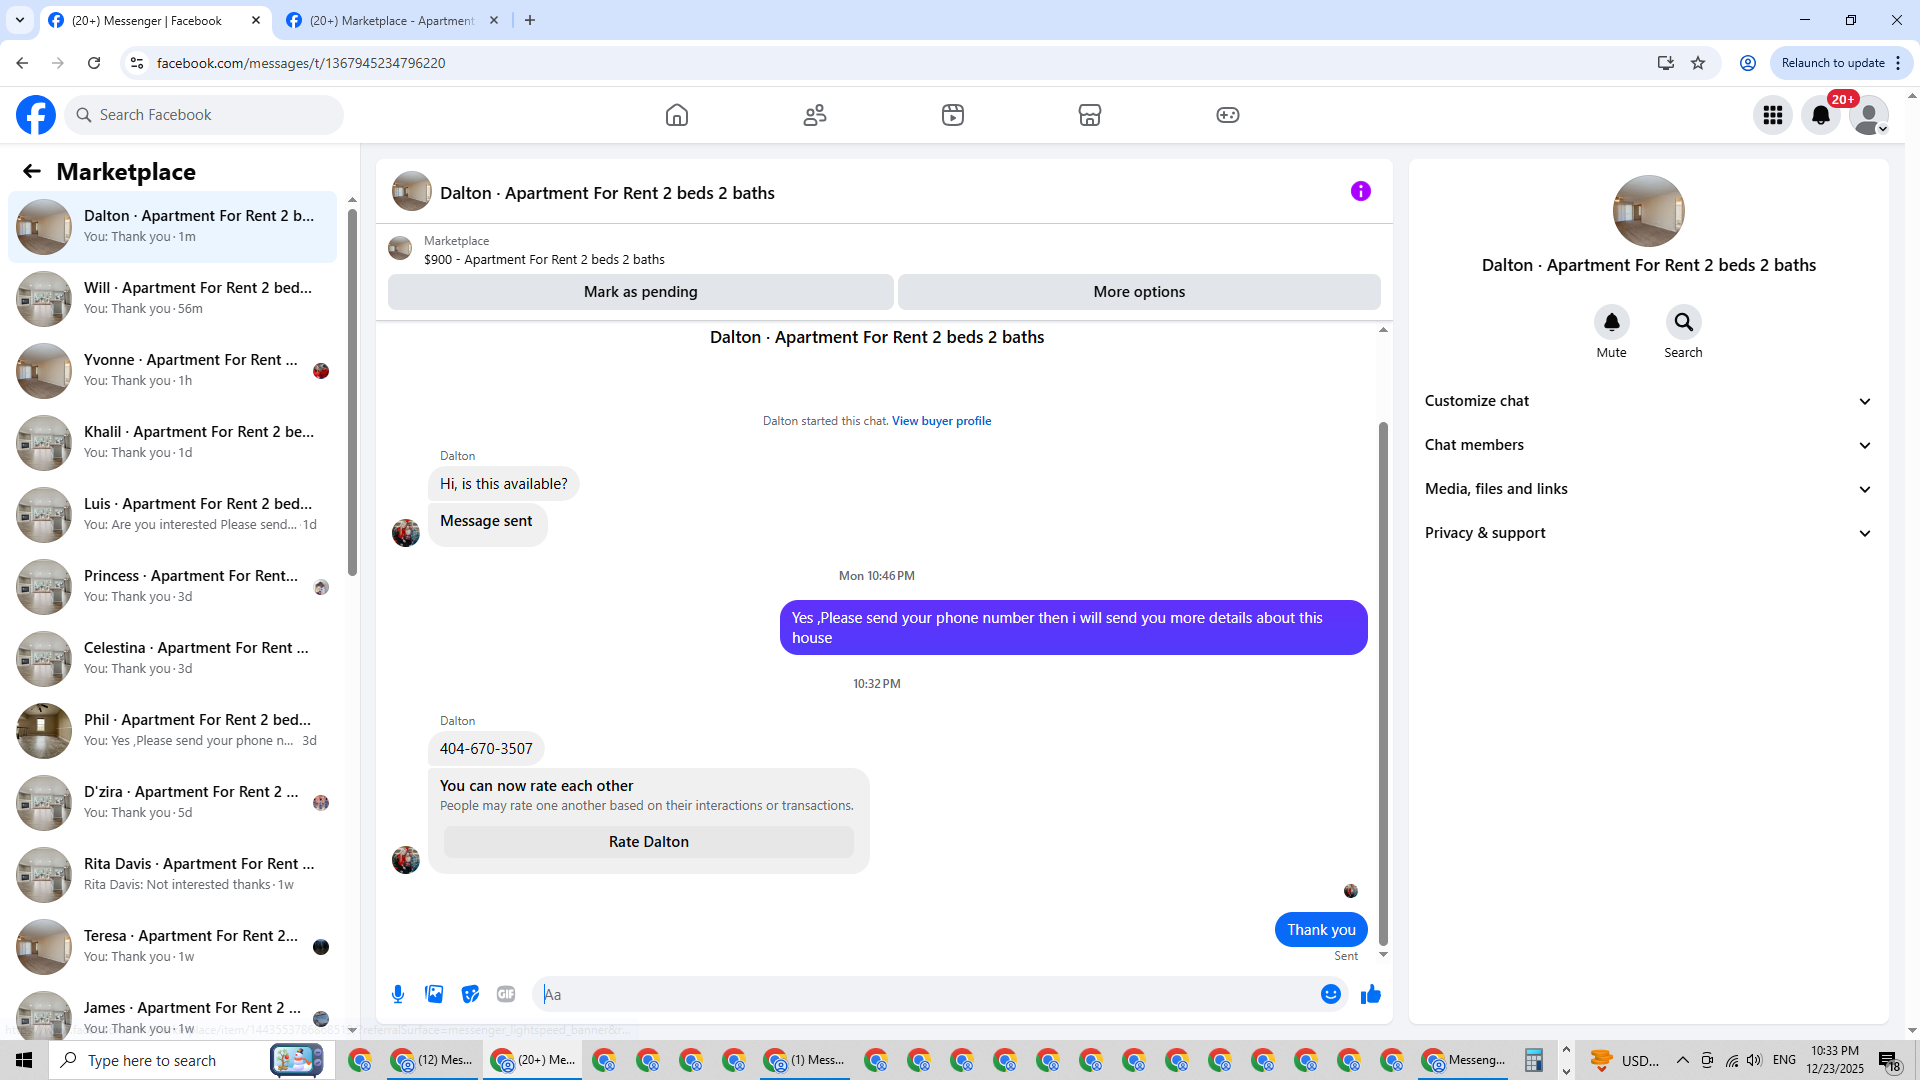This screenshot has width=1920, height=1080.
Task: Search in conversation using the magnifier button
Action: point(1683,323)
